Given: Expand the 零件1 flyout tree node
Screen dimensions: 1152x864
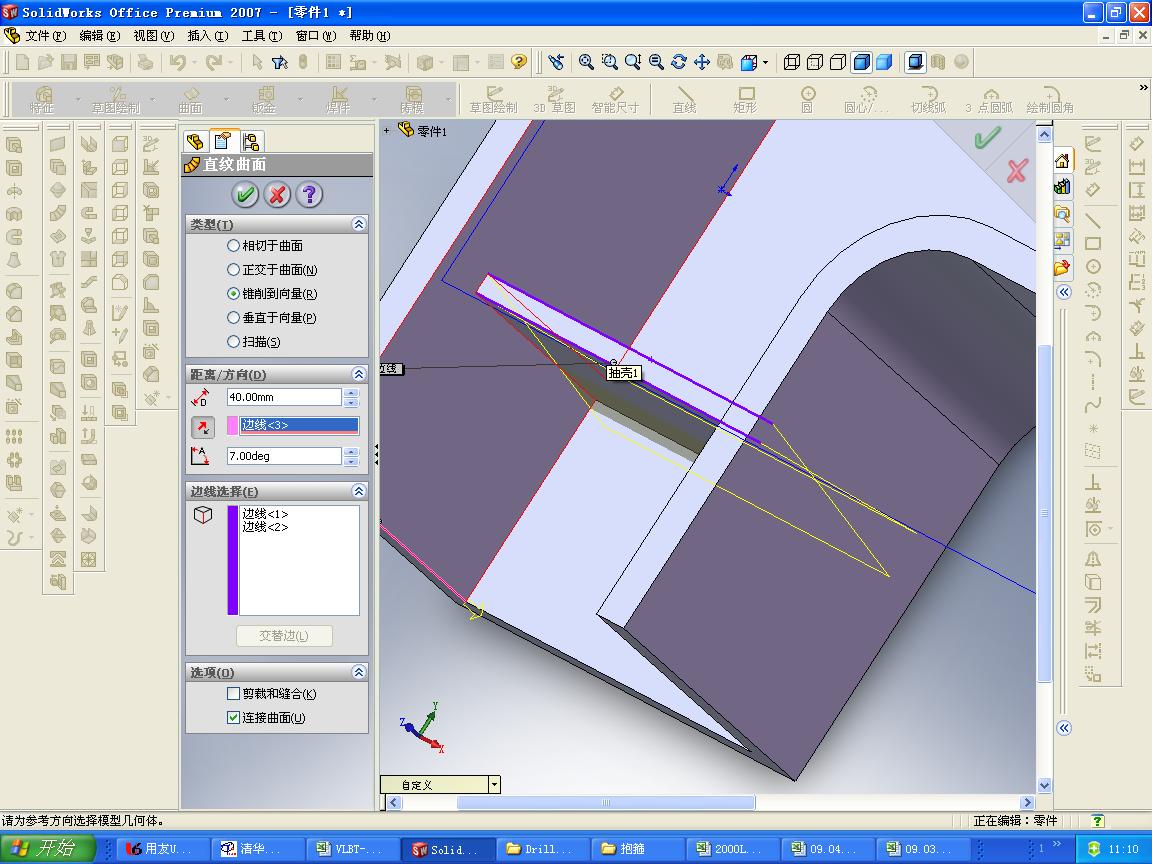Looking at the screenshot, I should (386, 131).
